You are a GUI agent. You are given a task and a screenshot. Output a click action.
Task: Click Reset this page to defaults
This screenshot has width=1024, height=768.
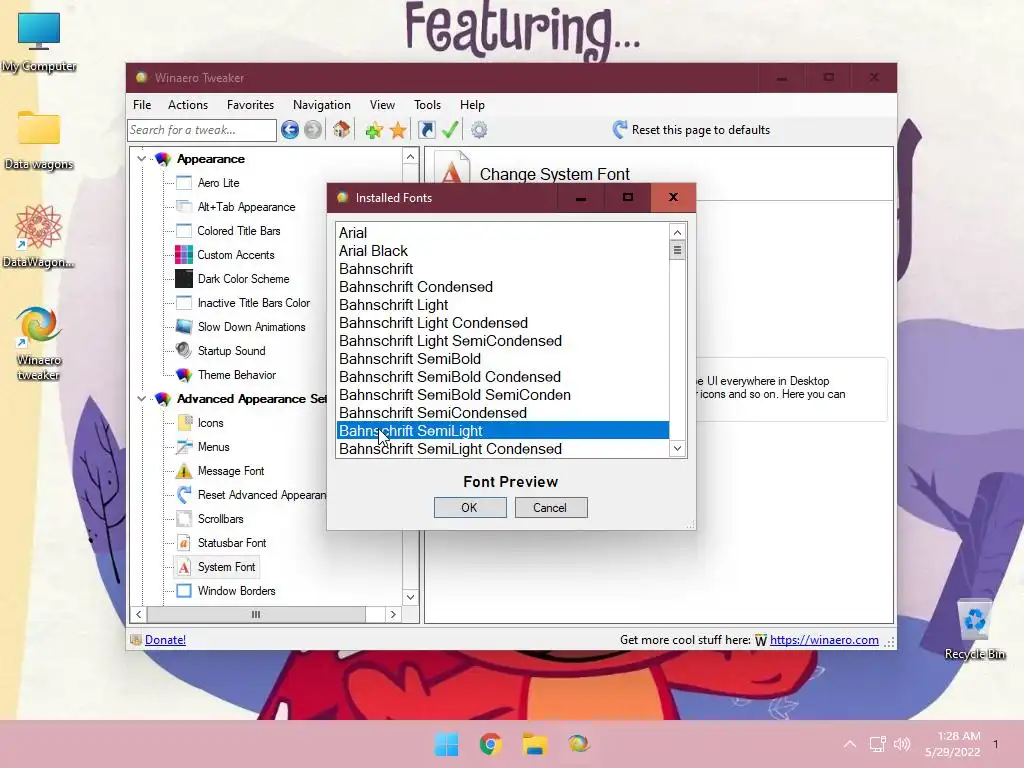pyautogui.click(x=691, y=129)
